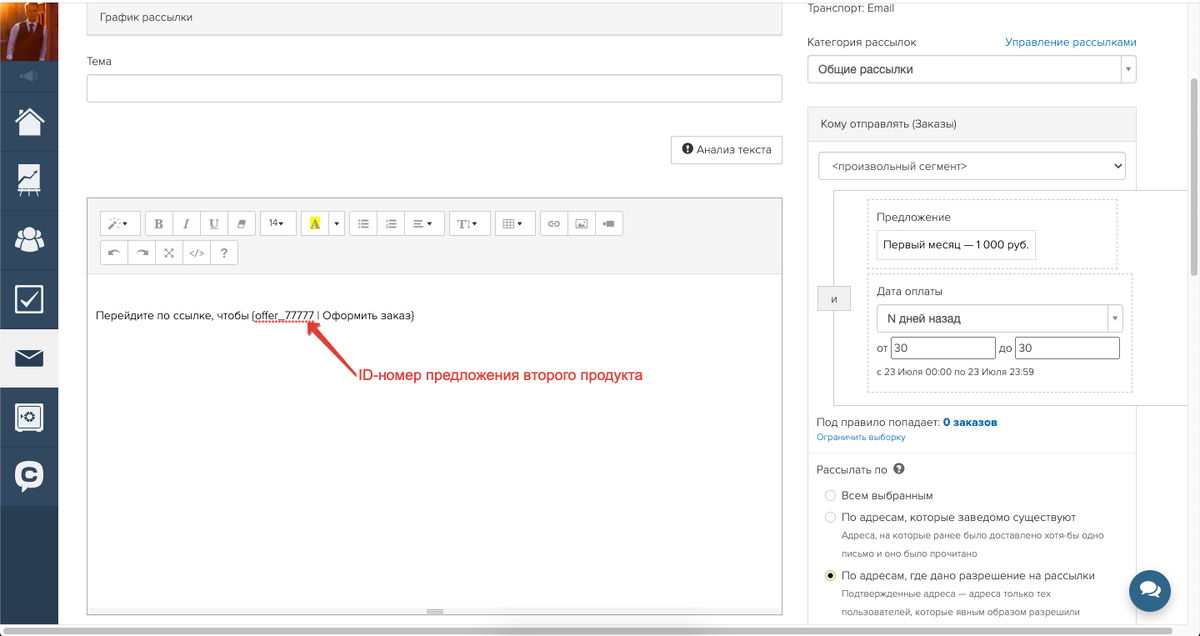
Task: Open the users group icon in sidebar
Action: click(x=29, y=239)
